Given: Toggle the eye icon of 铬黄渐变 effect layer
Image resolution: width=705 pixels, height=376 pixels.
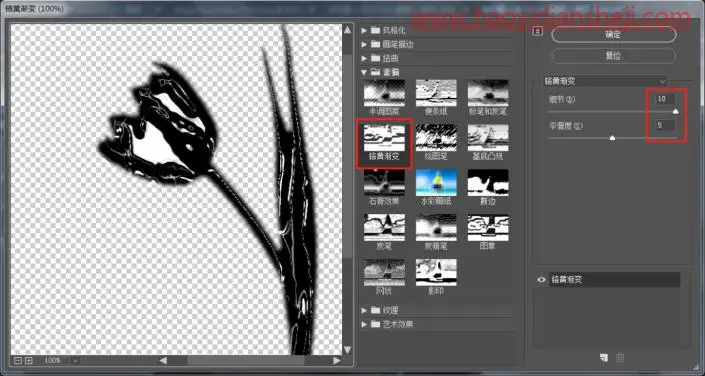Looking at the screenshot, I should [541, 279].
